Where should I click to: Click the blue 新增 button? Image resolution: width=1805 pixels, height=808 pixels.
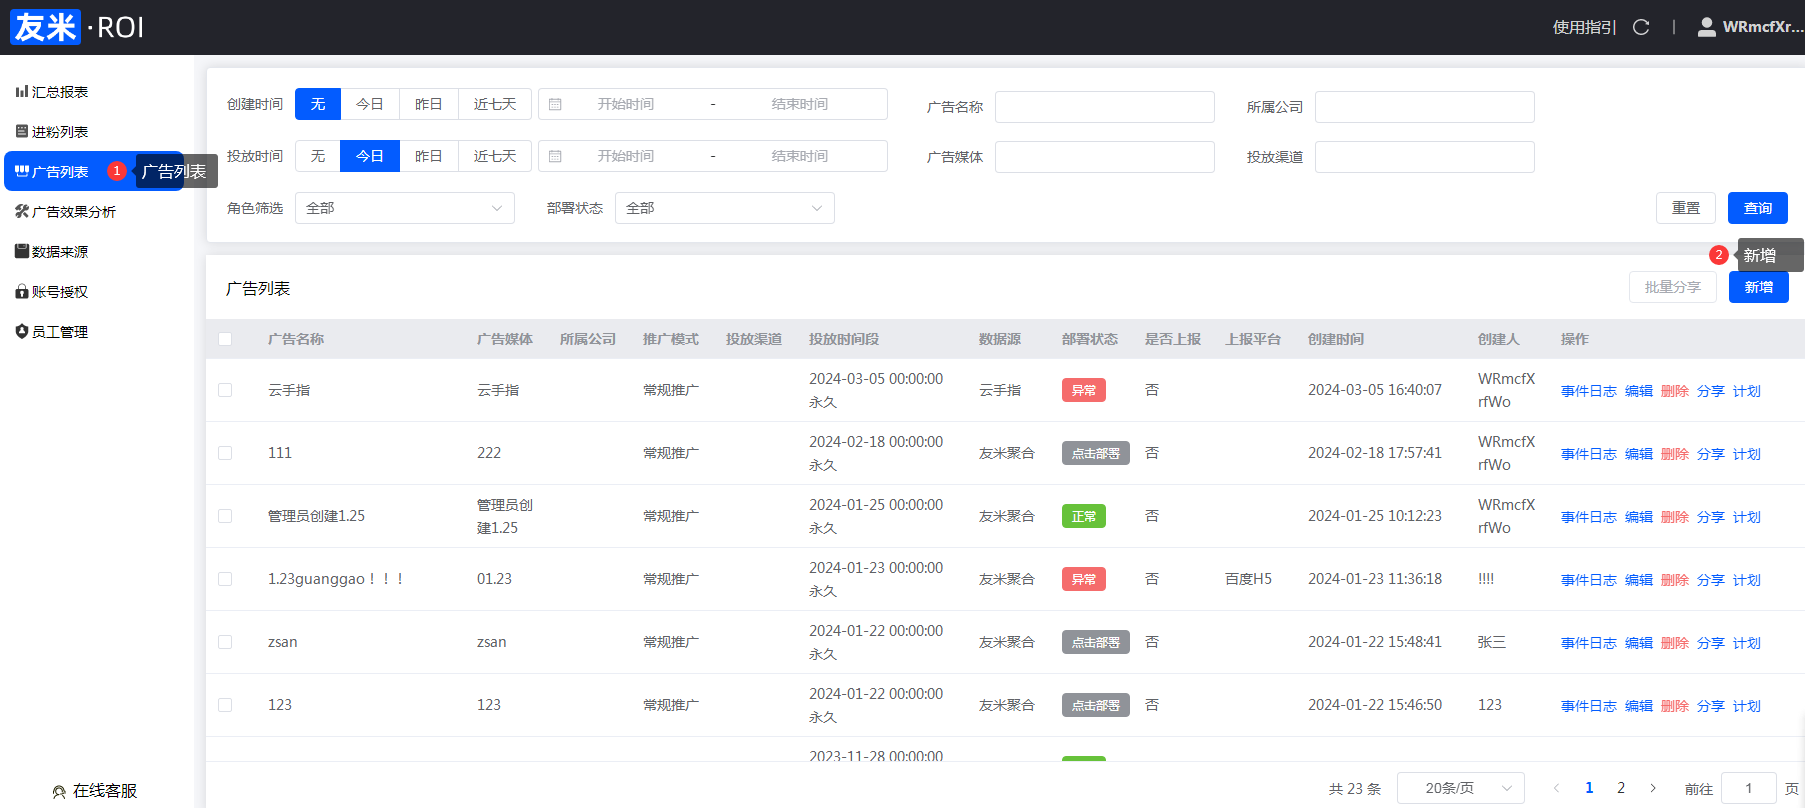coord(1758,287)
